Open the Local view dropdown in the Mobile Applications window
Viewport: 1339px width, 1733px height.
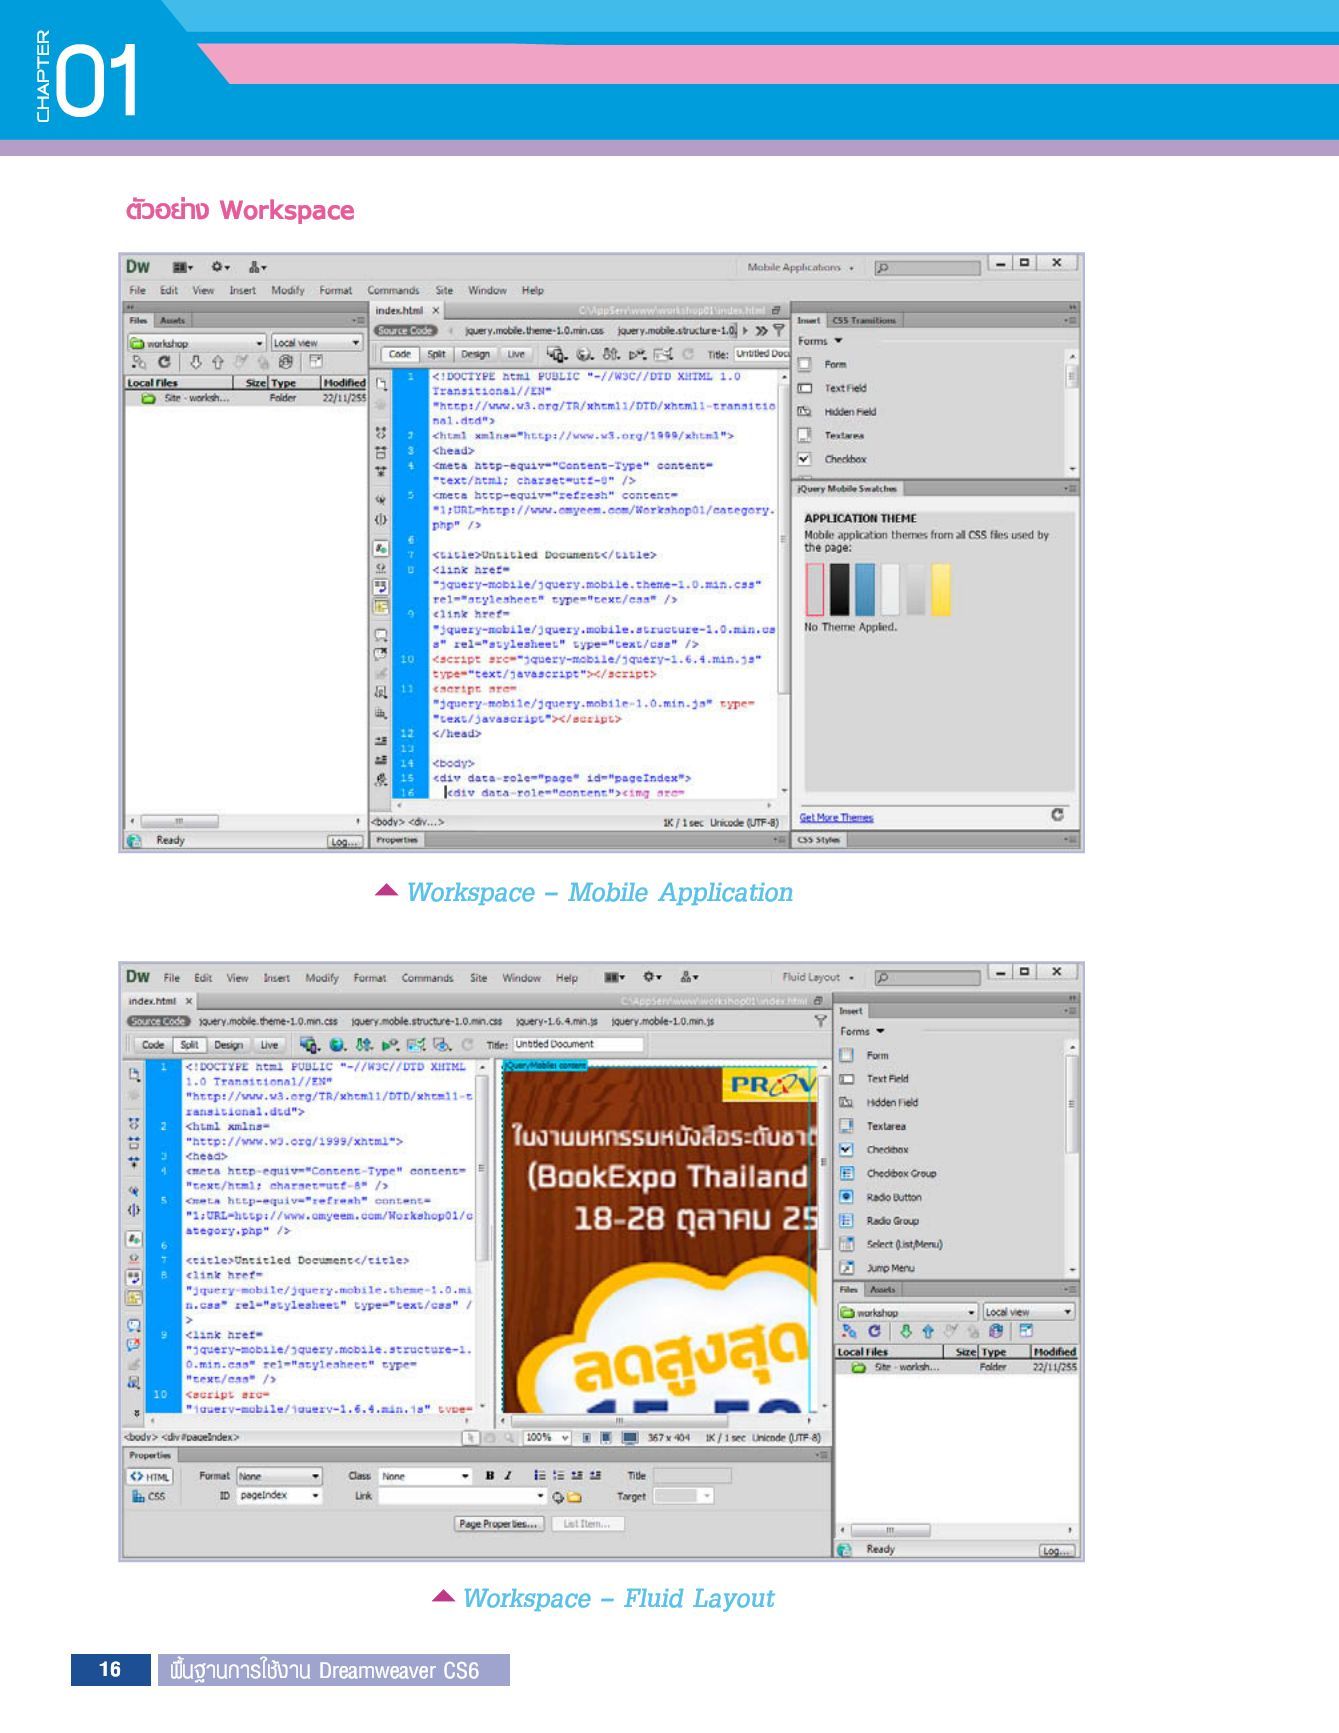tap(316, 343)
